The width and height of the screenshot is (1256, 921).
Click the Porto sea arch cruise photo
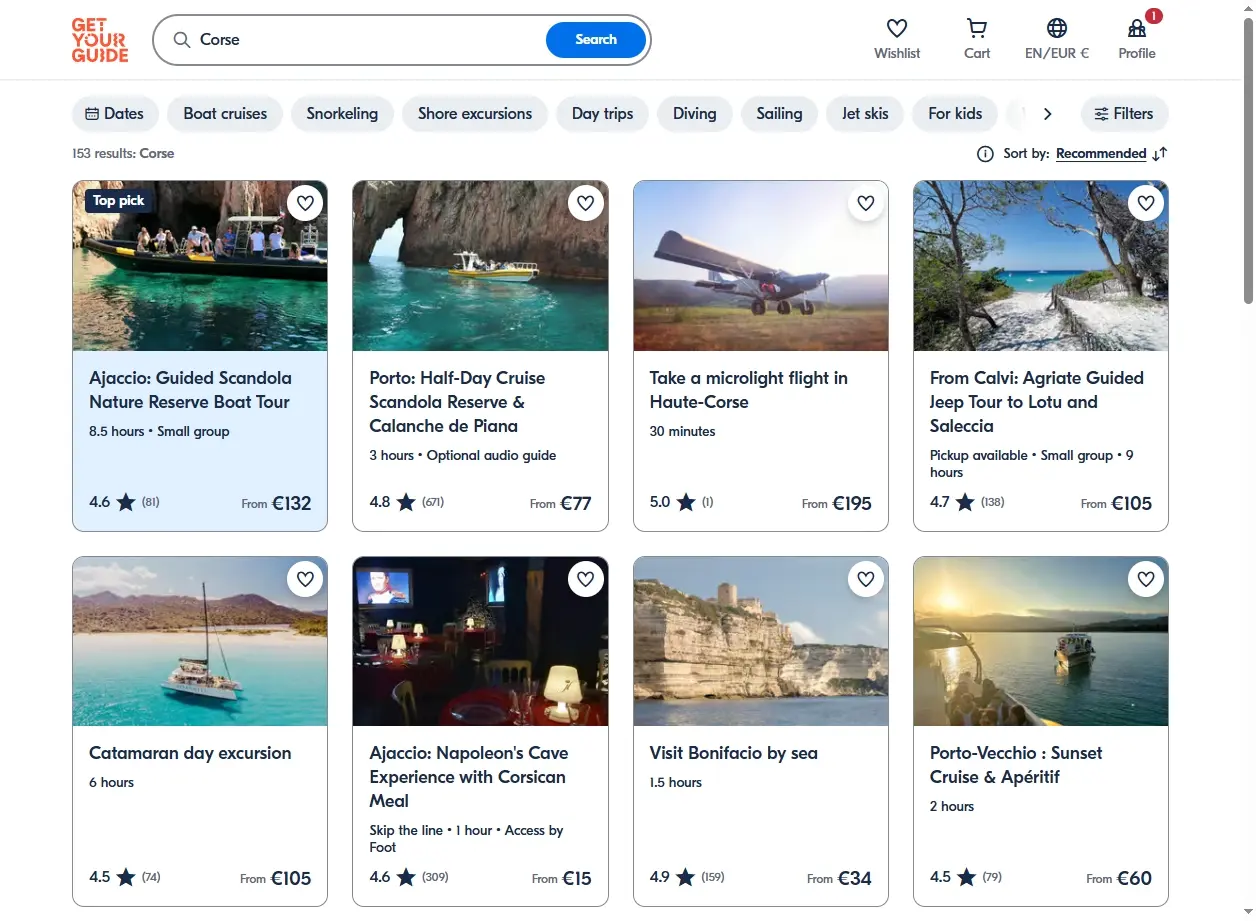point(480,266)
